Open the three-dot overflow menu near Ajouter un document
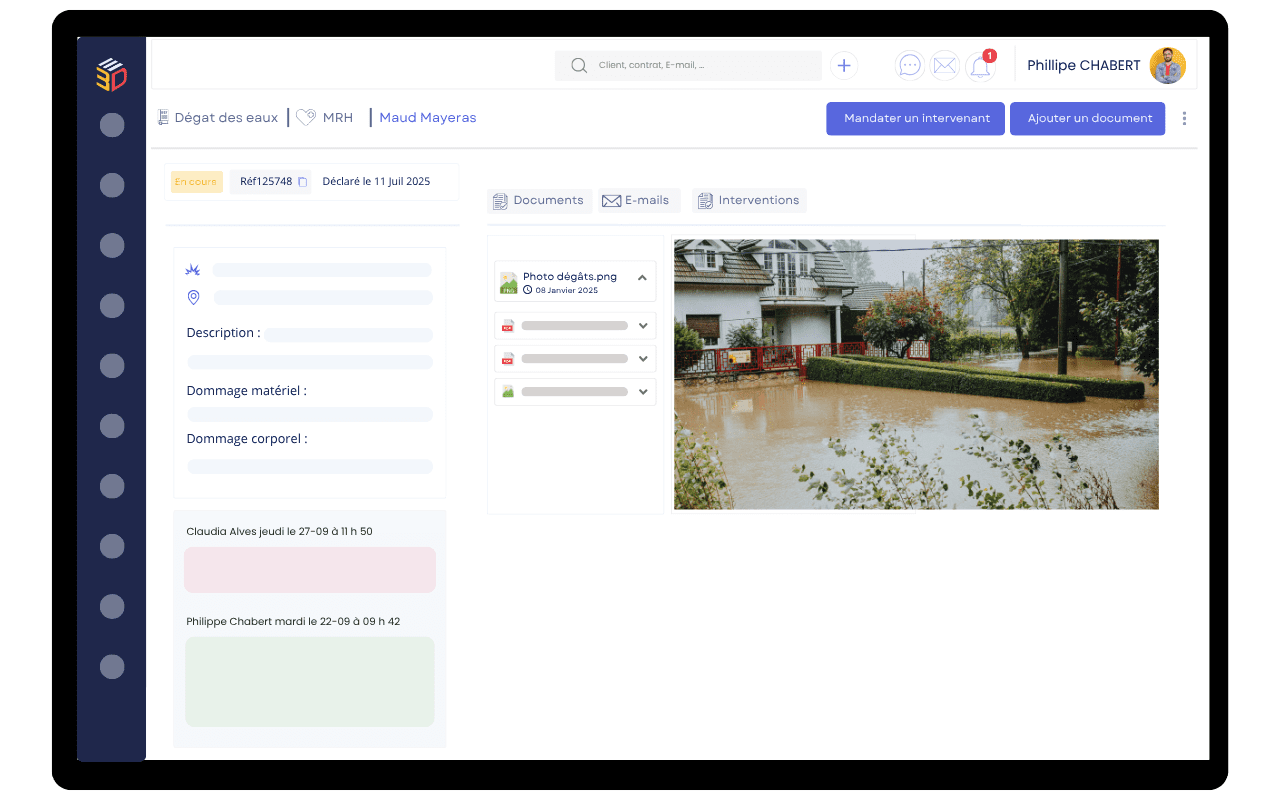The height and width of the screenshot is (800, 1280). pyautogui.click(x=1184, y=118)
